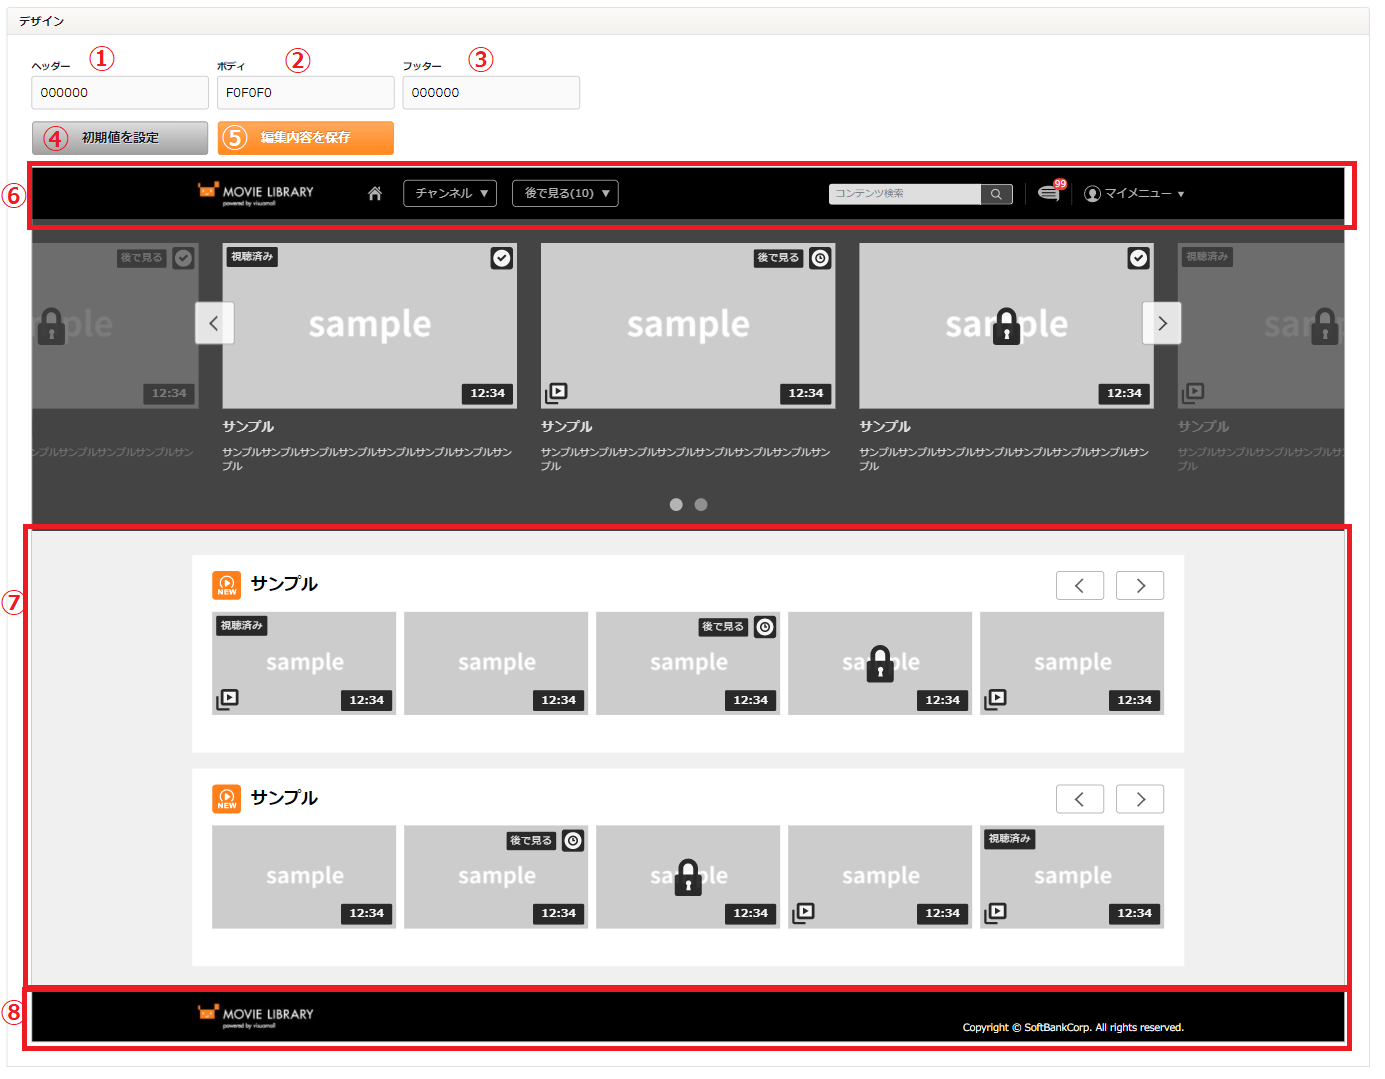Click playlist icon on first row 視聴済み thumbnail
Image resolution: width=1385 pixels, height=1079 pixels.
(228, 699)
